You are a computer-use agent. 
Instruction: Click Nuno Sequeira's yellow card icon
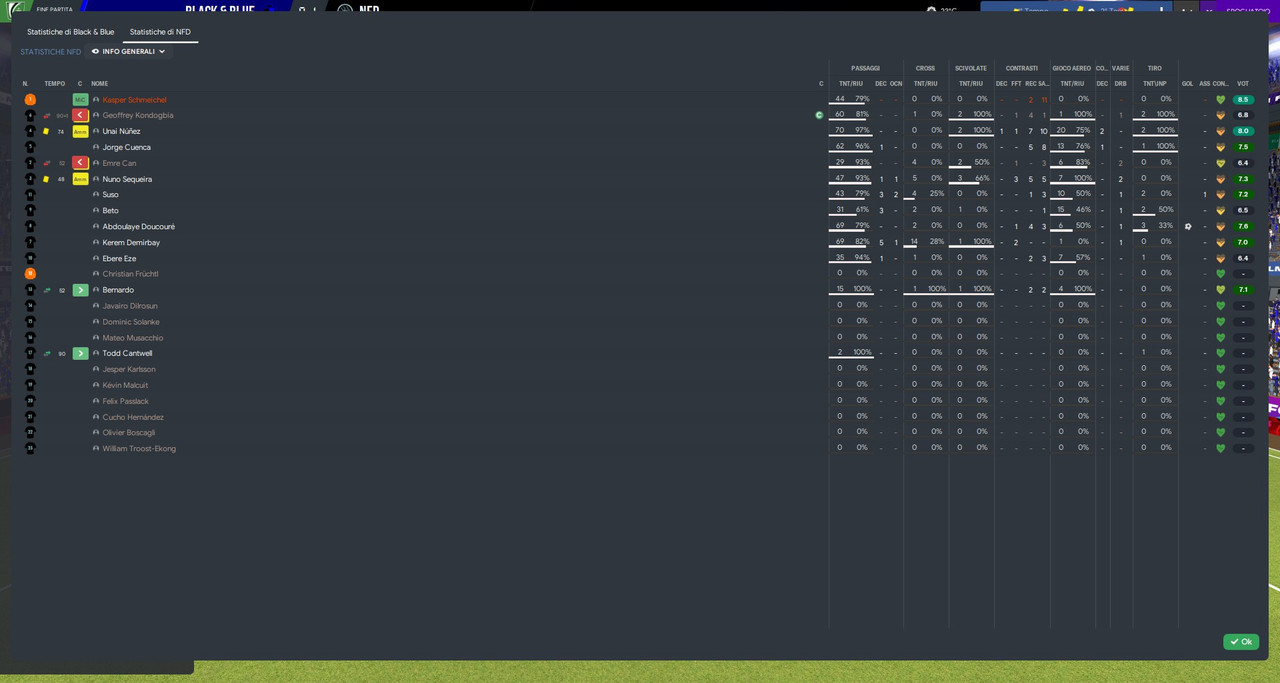pos(46,179)
